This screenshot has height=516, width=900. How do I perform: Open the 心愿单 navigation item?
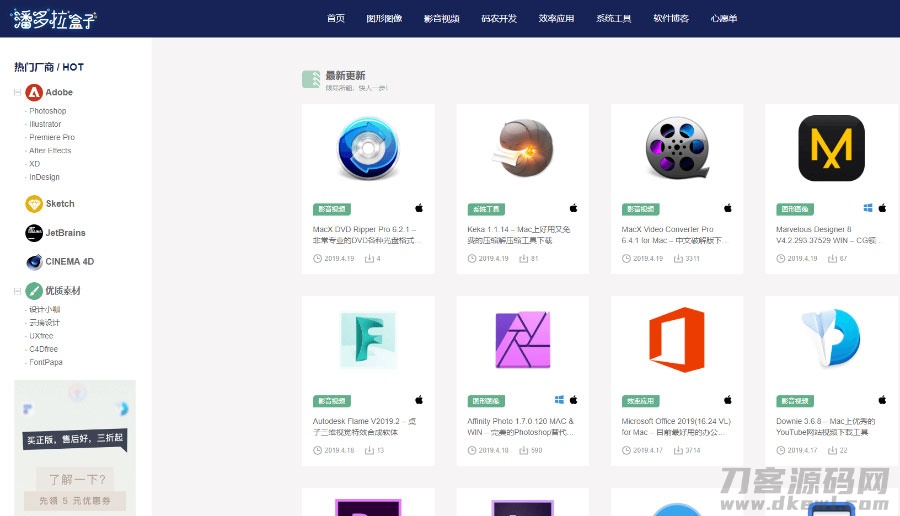(724, 18)
